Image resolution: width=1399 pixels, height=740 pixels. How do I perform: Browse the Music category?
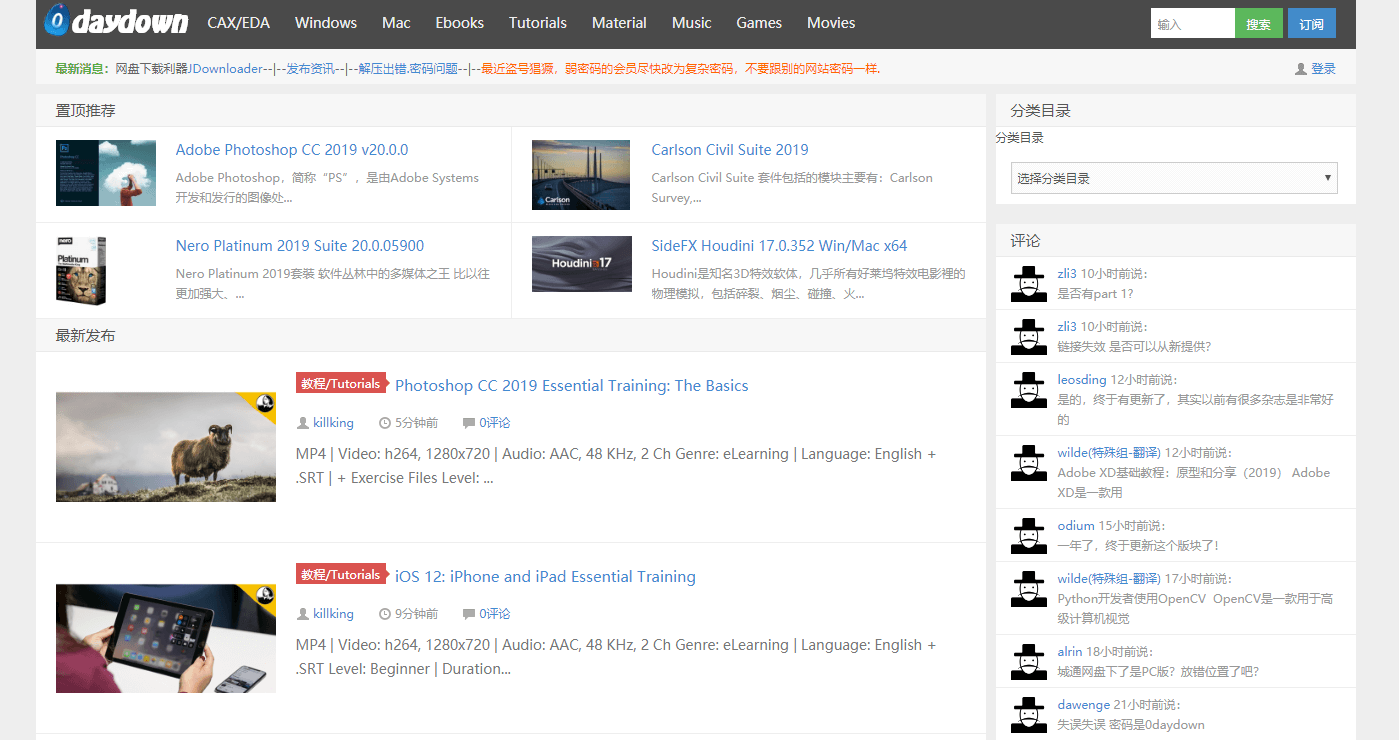point(692,22)
